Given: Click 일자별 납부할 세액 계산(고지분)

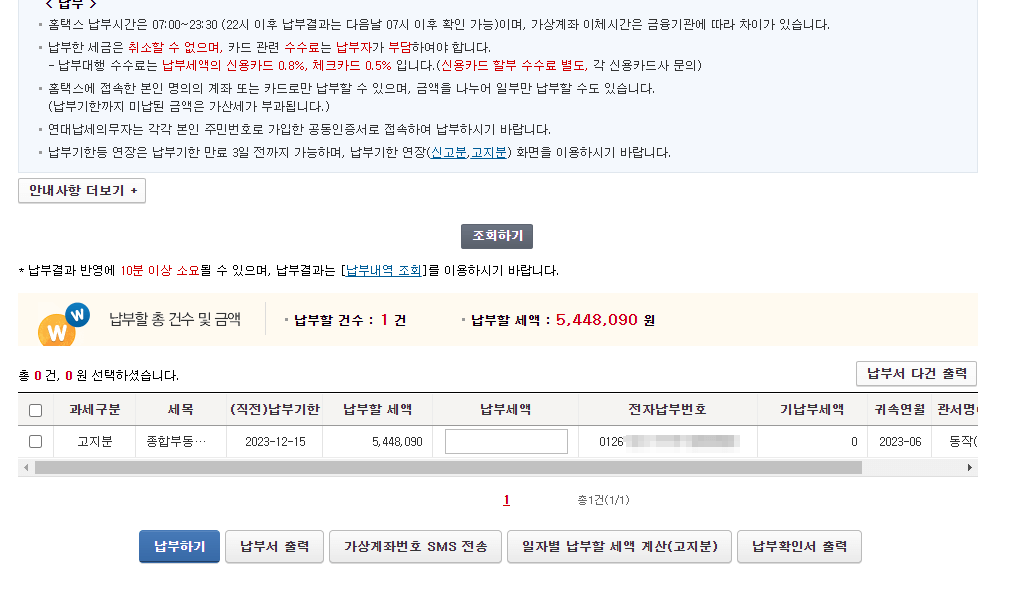Looking at the screenshot, I should click(619, 546).
